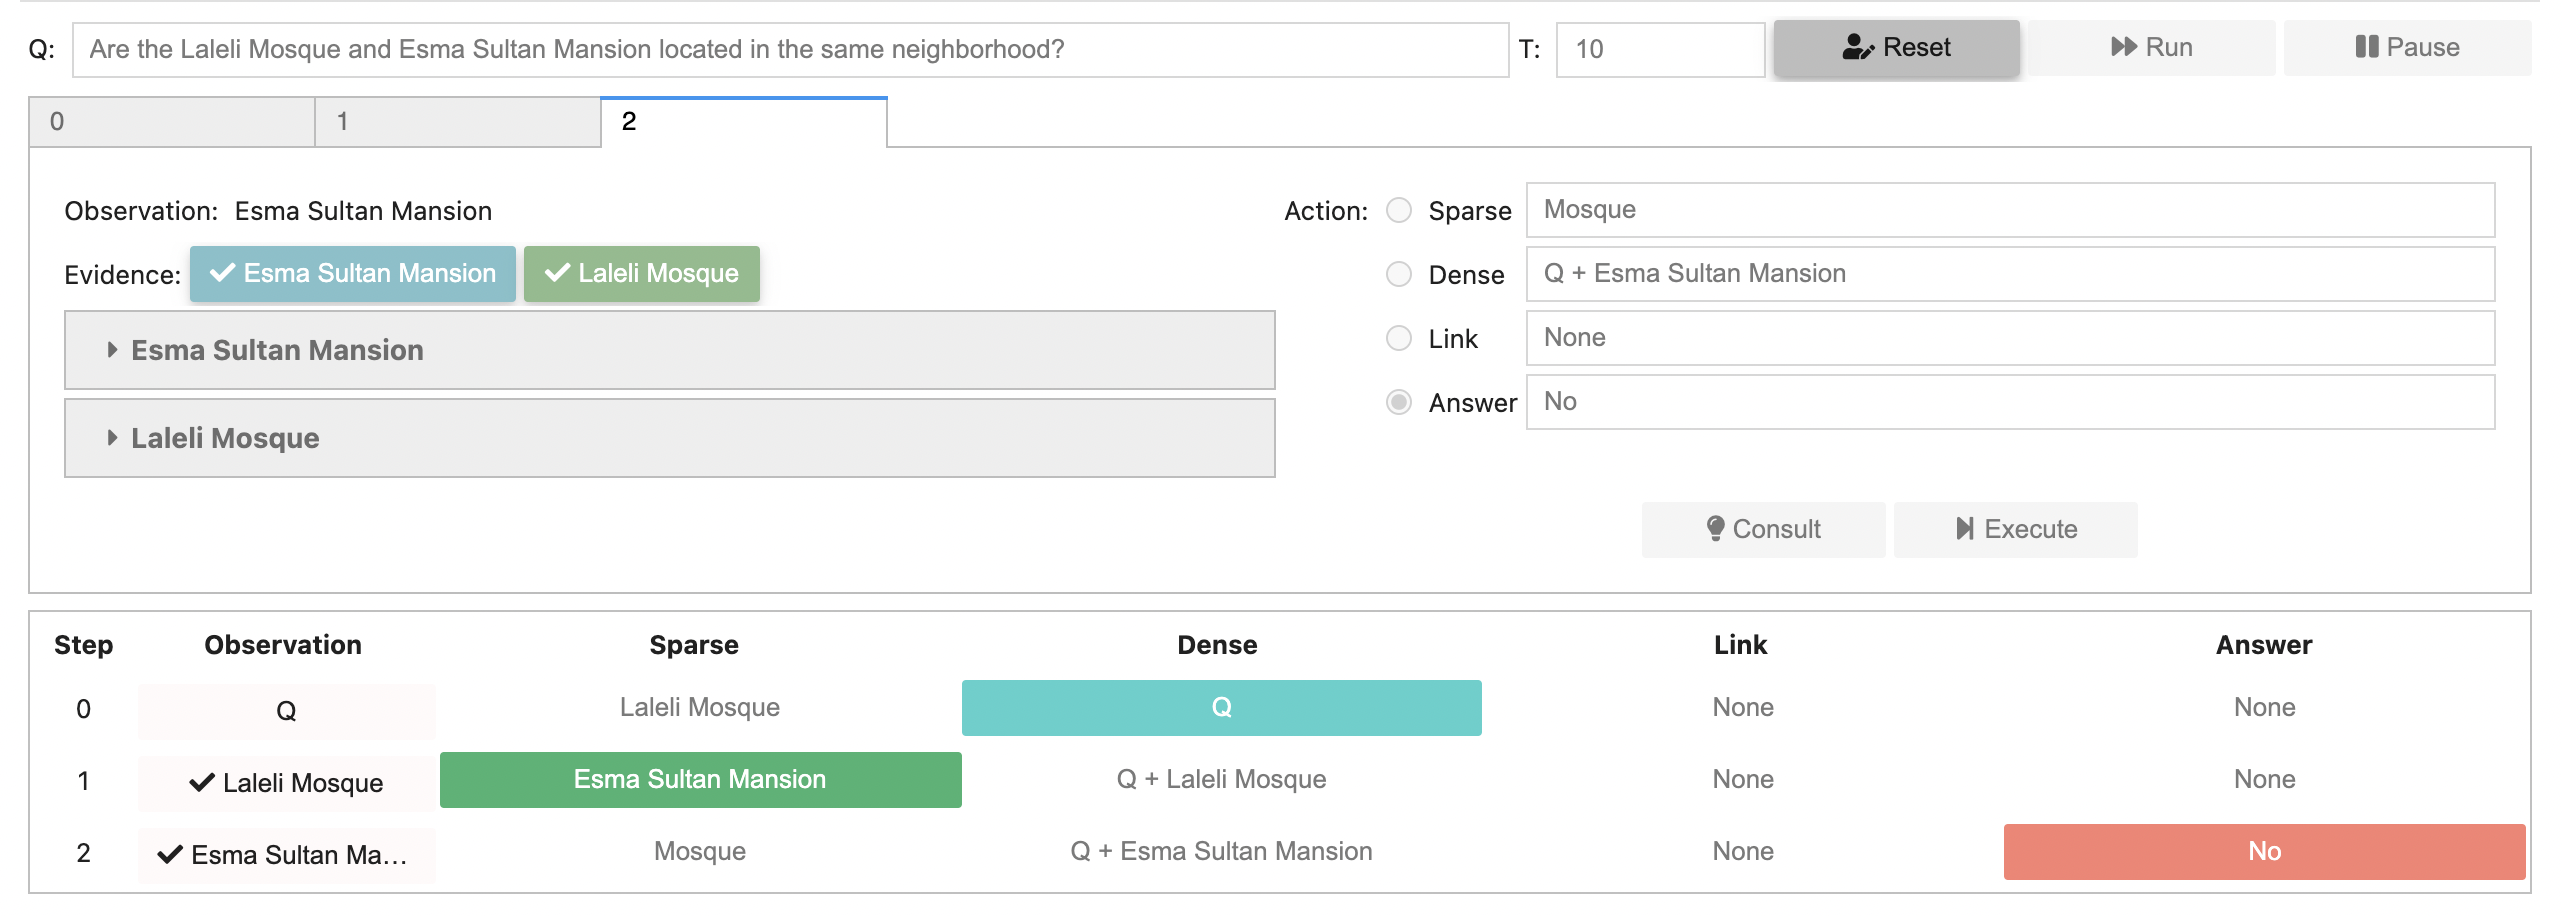
Task: Click the Consult lightbulb icon
Action: click(x=1715, y=529)
